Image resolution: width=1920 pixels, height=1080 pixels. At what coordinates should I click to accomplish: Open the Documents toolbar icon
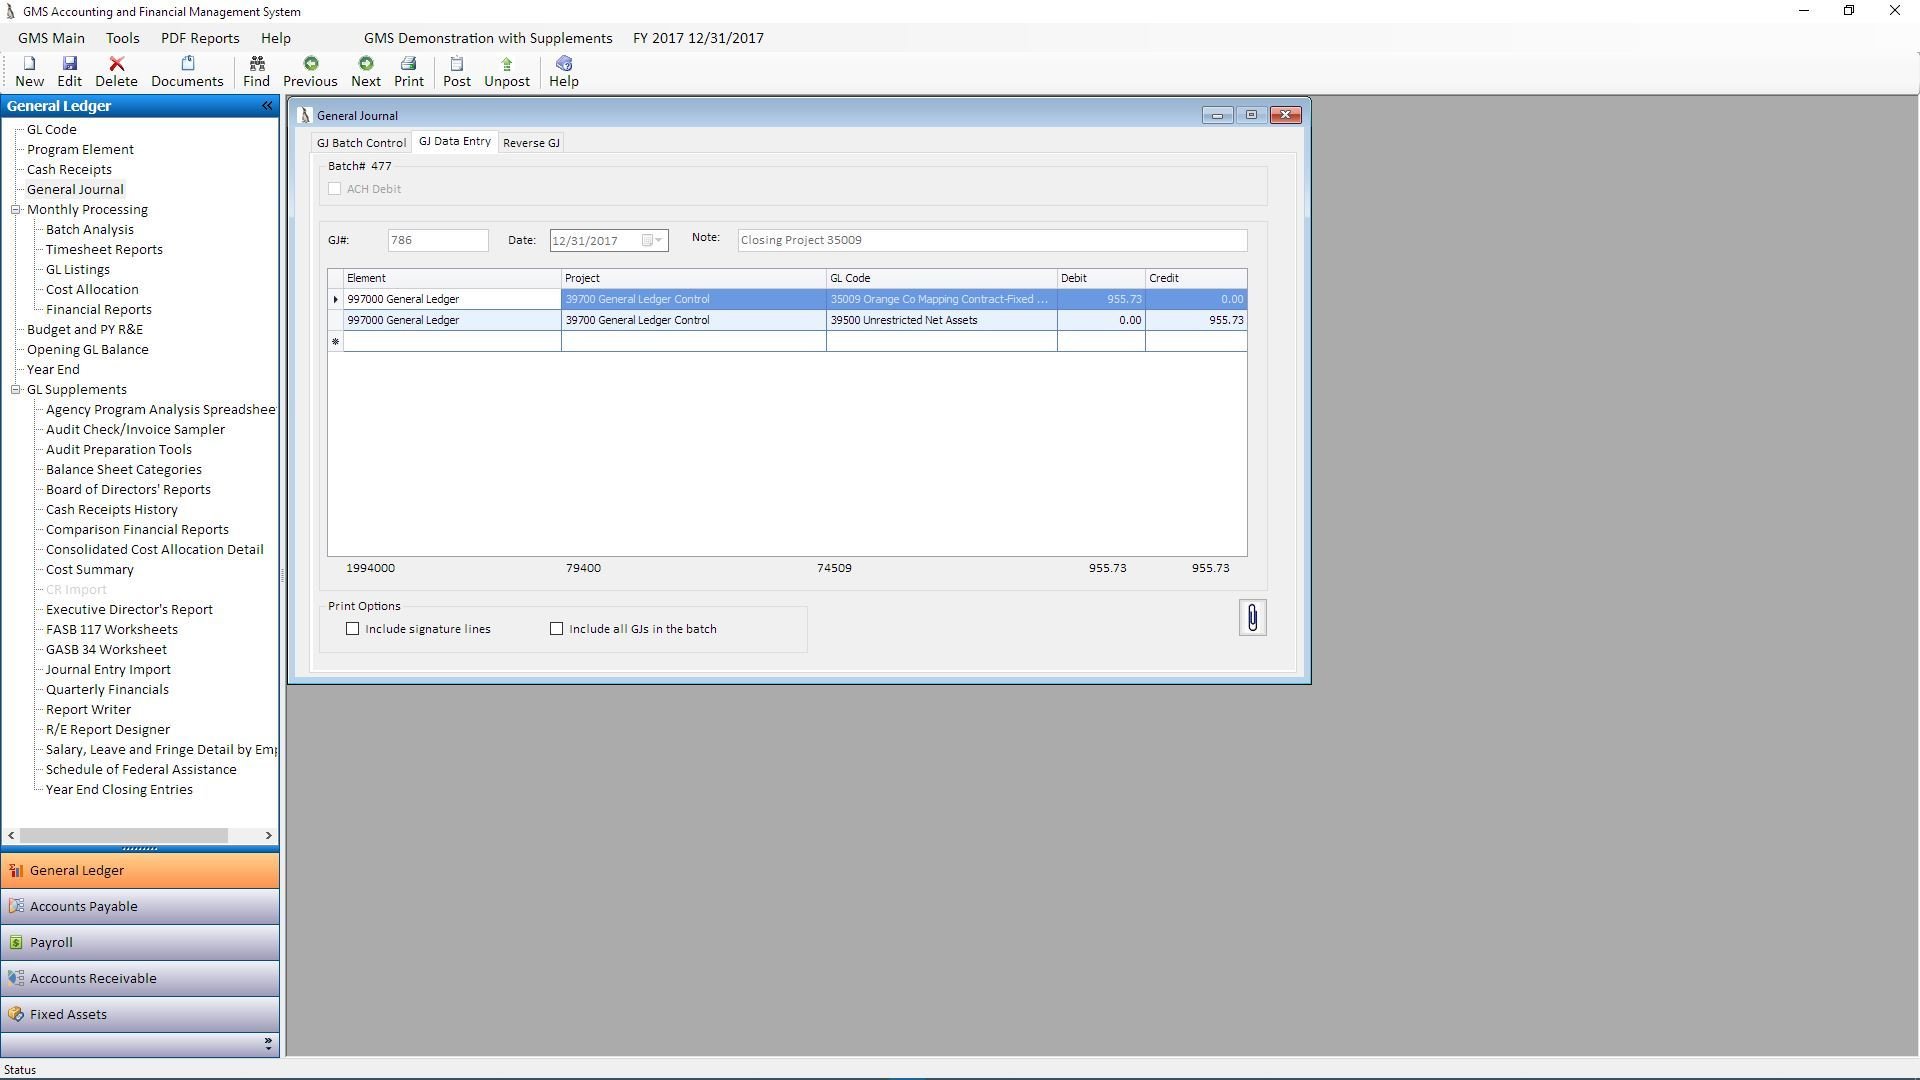(187, 64)
